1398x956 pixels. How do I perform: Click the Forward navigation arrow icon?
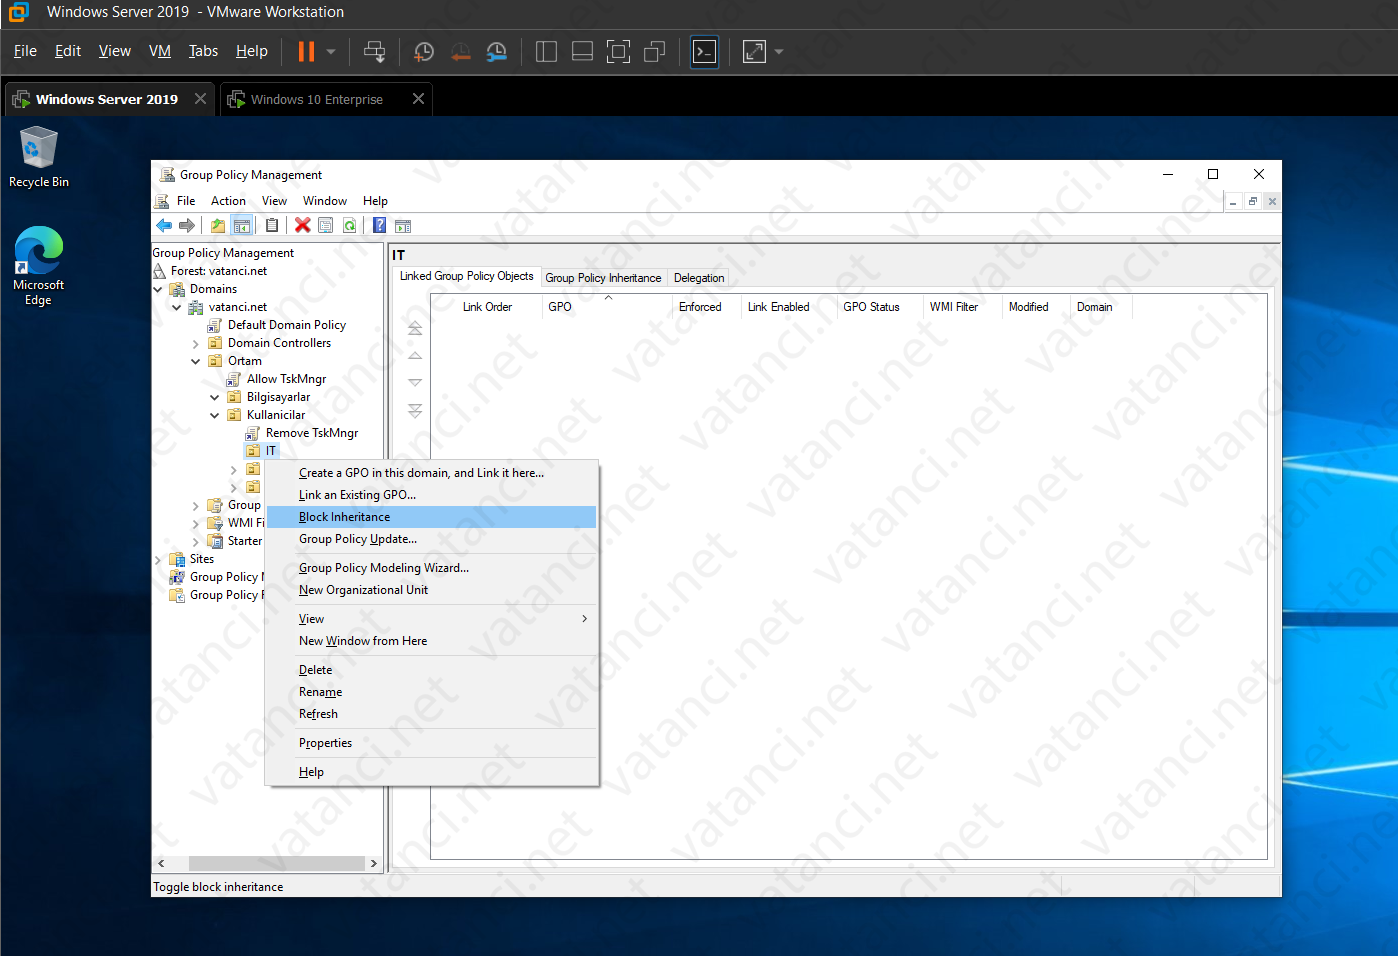coord(187,225)
